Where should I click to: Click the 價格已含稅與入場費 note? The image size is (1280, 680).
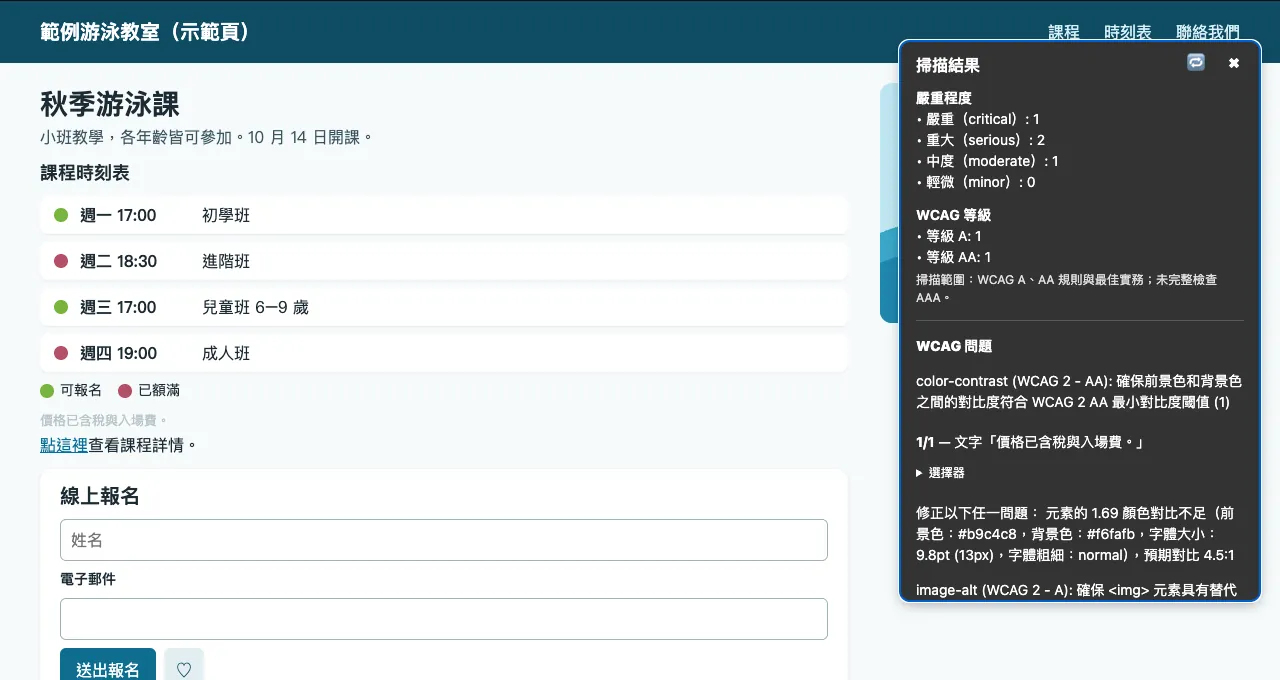tap(104, 421)
